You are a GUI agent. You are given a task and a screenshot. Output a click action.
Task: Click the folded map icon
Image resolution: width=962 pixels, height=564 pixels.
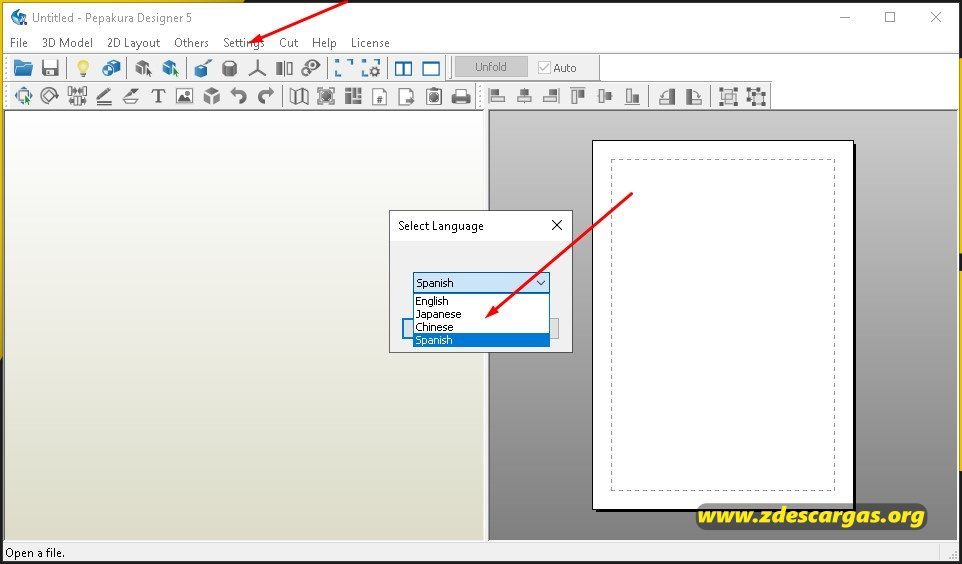(x=299, y=96)
